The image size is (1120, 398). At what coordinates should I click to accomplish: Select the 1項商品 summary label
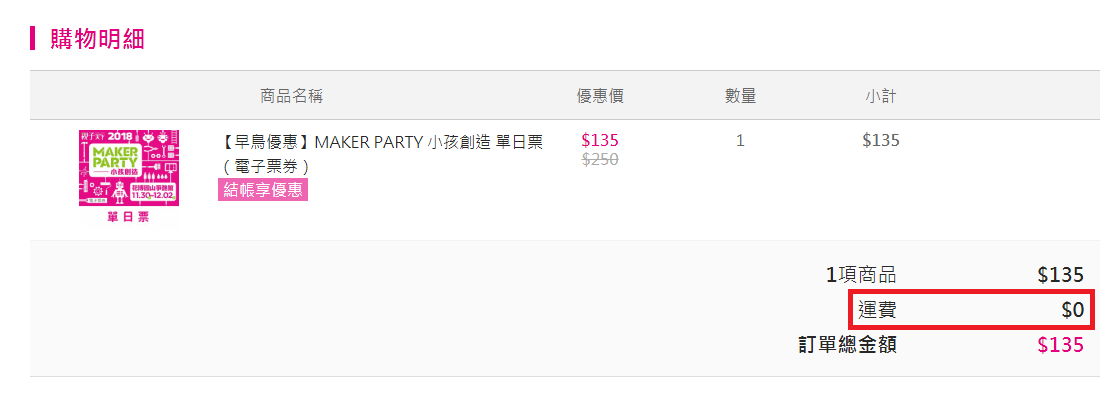point(861,275)
